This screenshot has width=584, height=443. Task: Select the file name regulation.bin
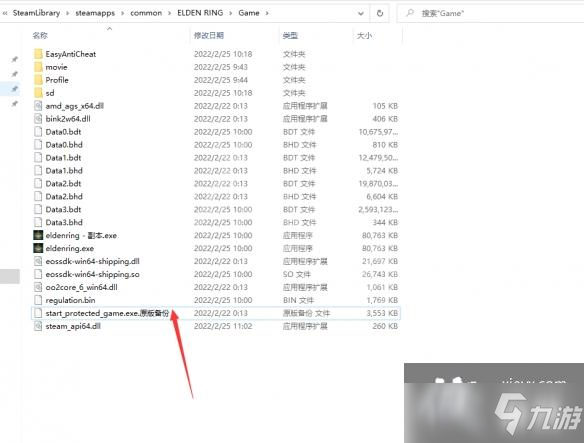(70, 300)
